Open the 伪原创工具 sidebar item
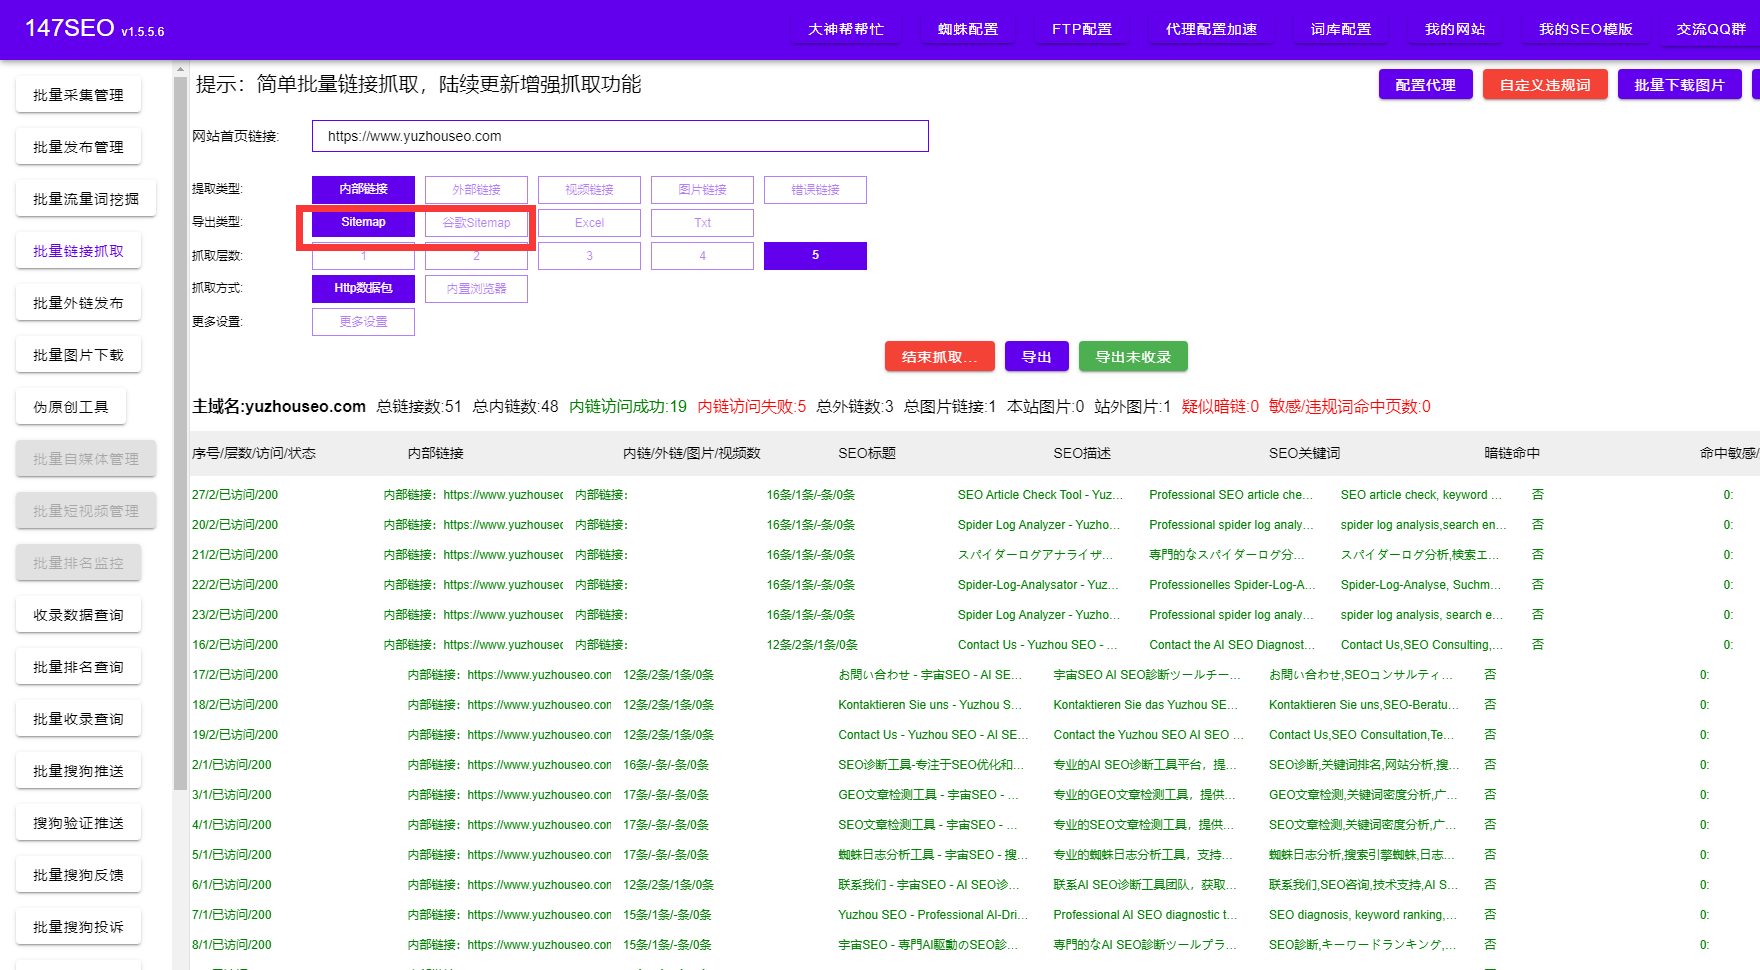1760x970 pixels. tap(71, 407)
